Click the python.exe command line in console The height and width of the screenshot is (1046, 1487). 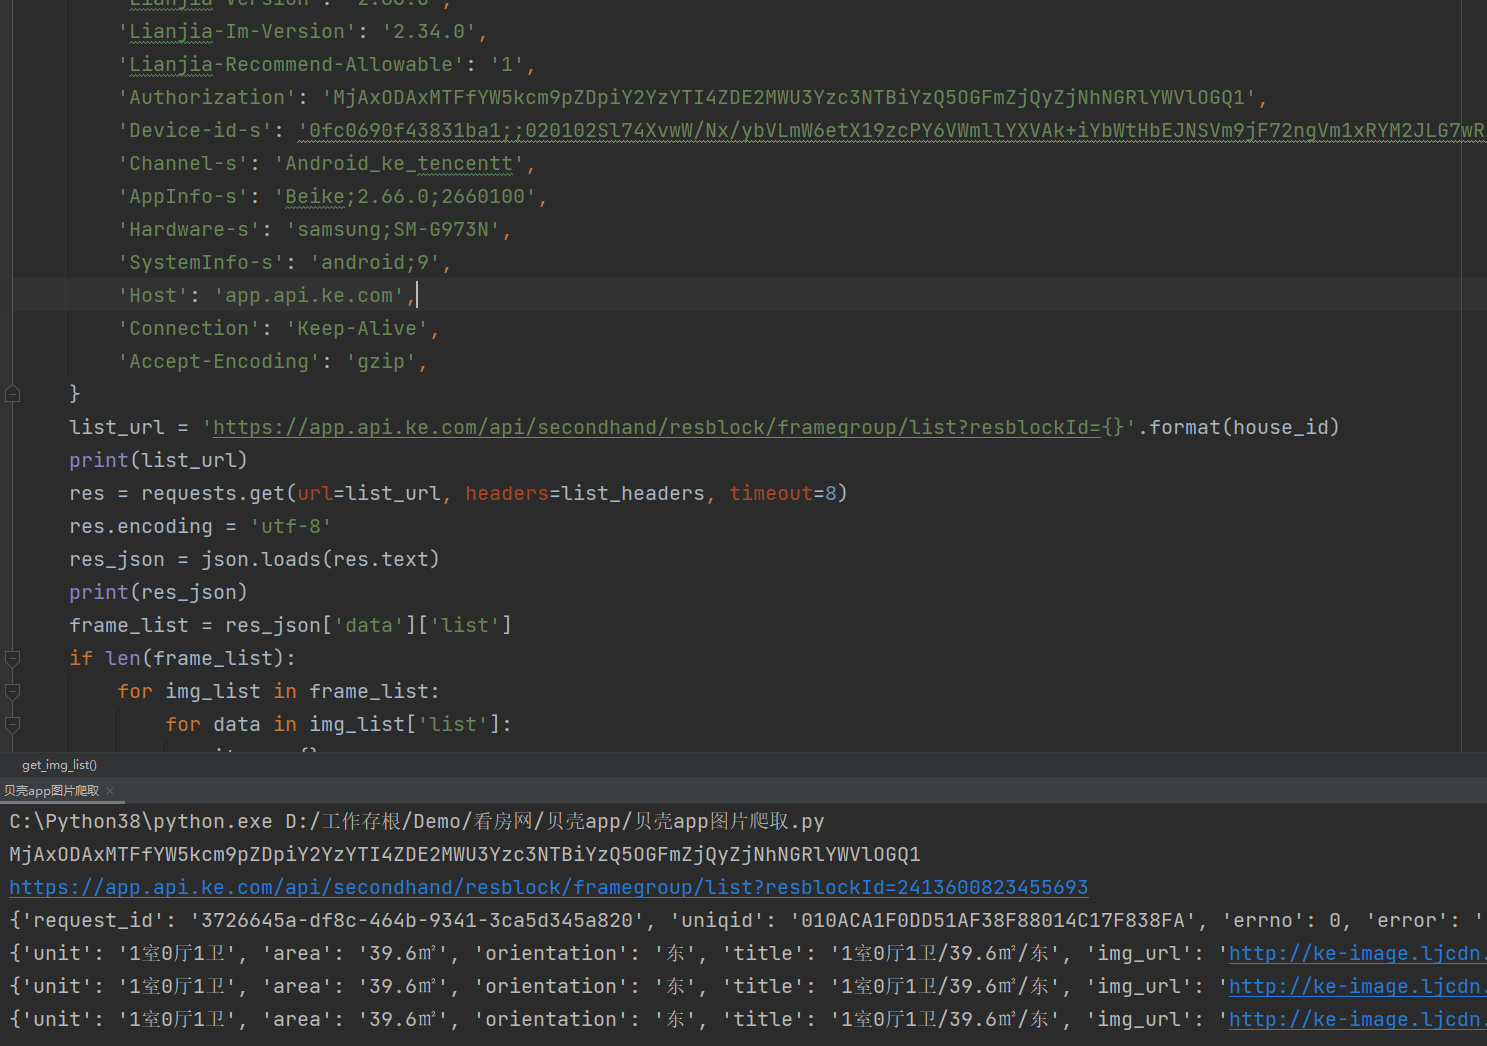(x=417, y=821)
